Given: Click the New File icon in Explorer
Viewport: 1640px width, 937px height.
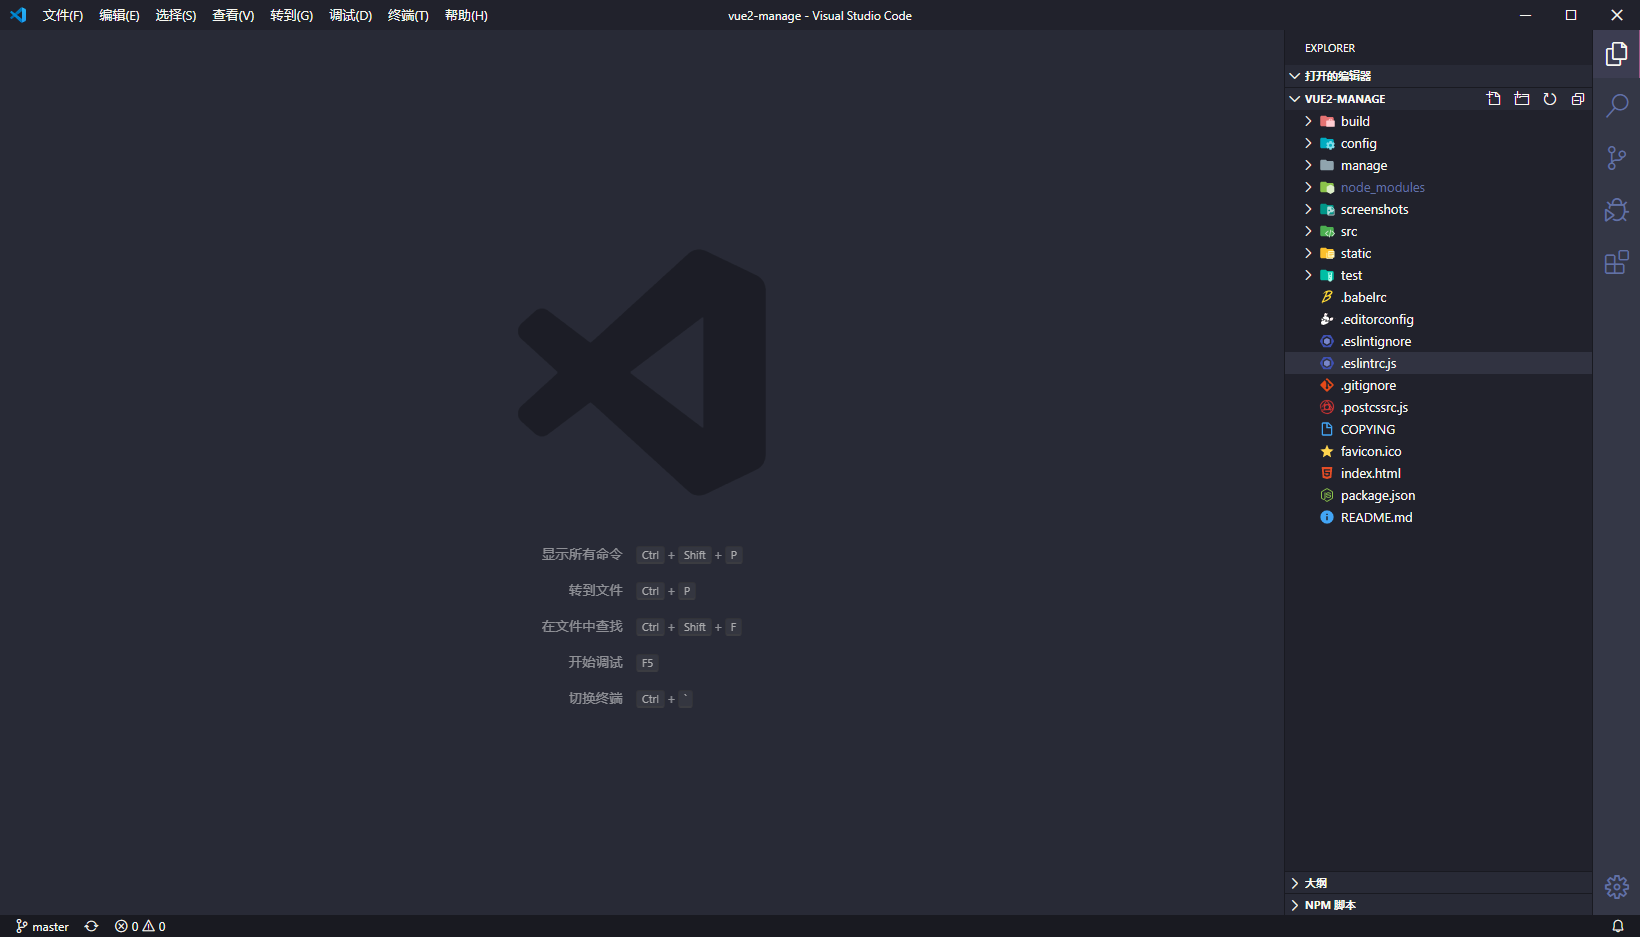Looking at the screenshot, I should tap(1493, 98).
